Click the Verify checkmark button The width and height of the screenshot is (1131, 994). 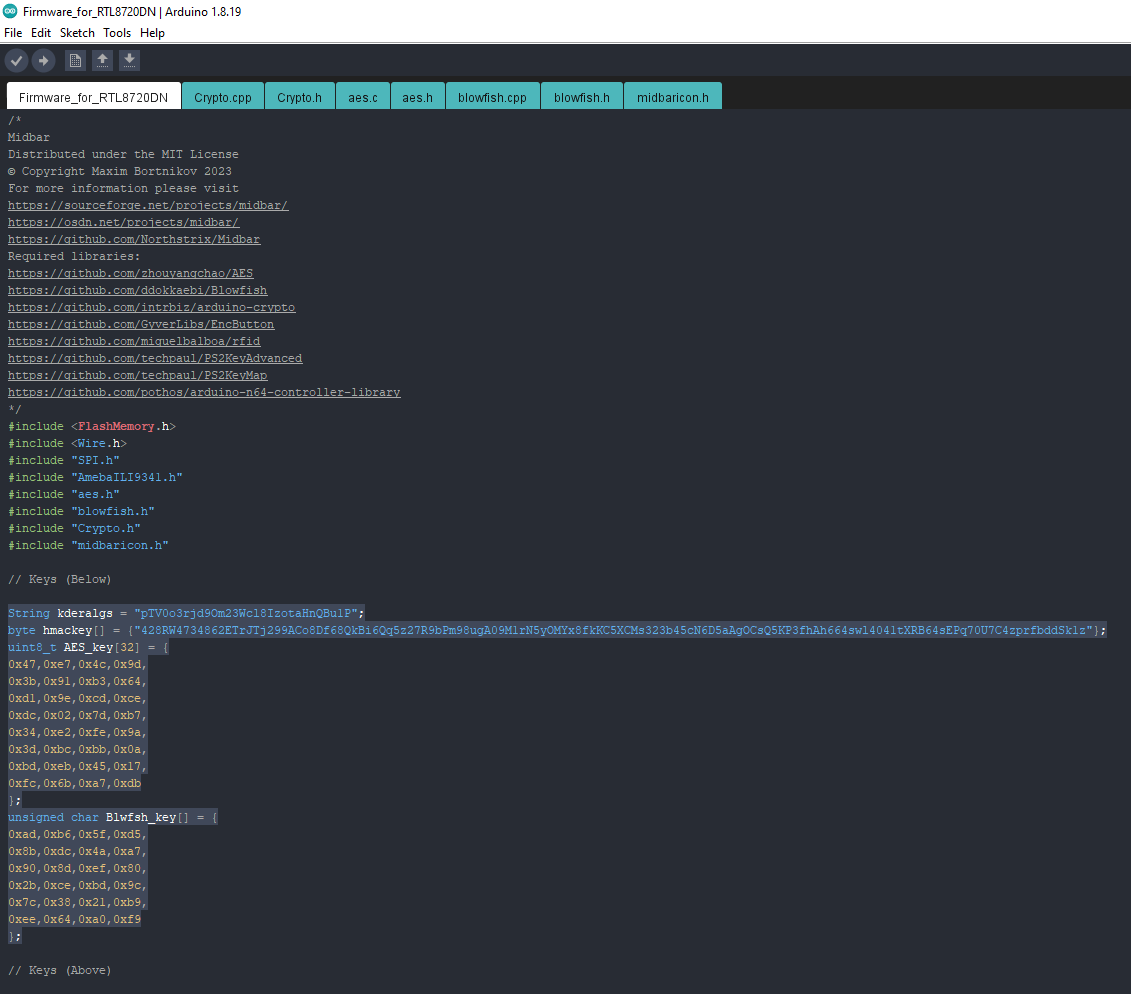point(17,61)
